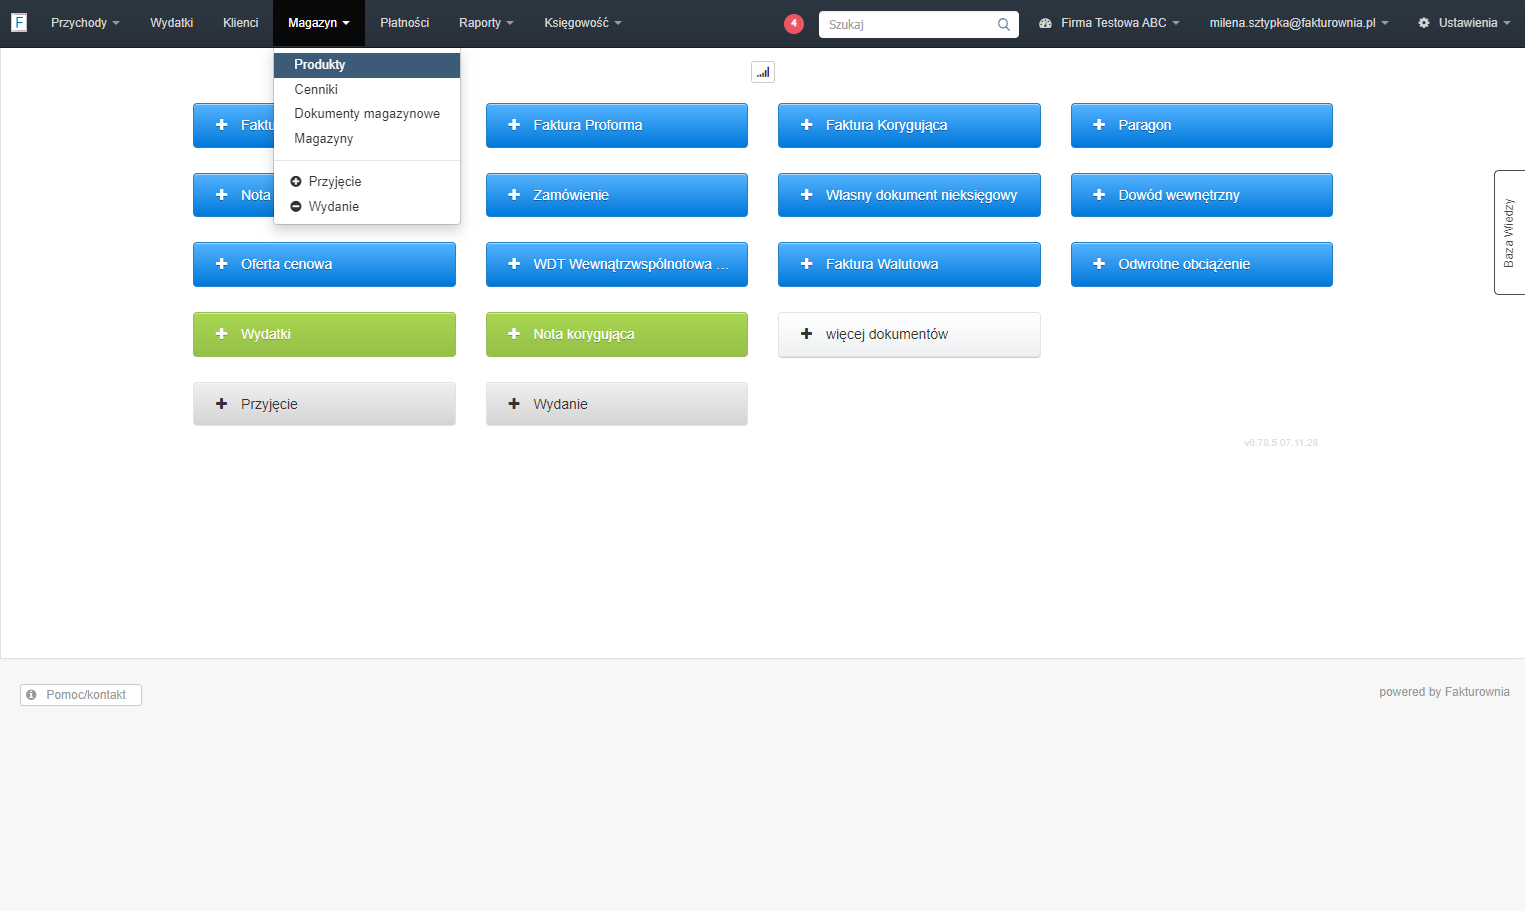Select Produkty from the Magazyn menu

pos(367,65)
